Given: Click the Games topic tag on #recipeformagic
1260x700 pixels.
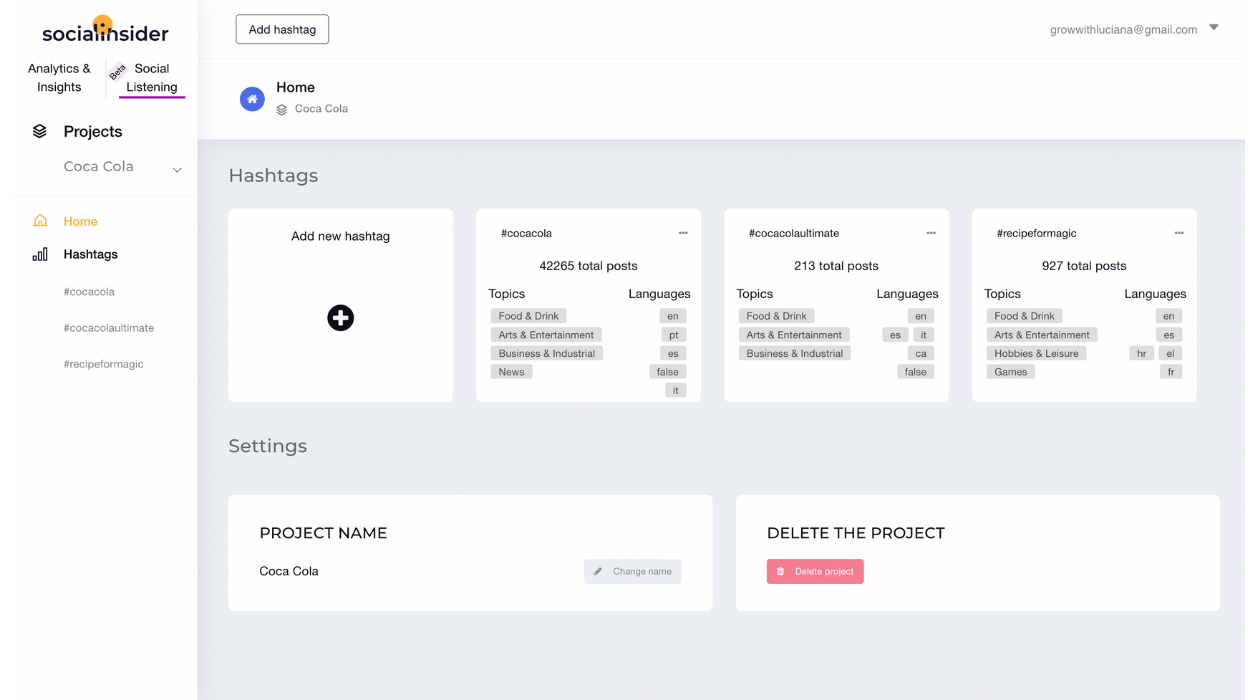Looking at the screenshot, I should tap(1010, 371).
